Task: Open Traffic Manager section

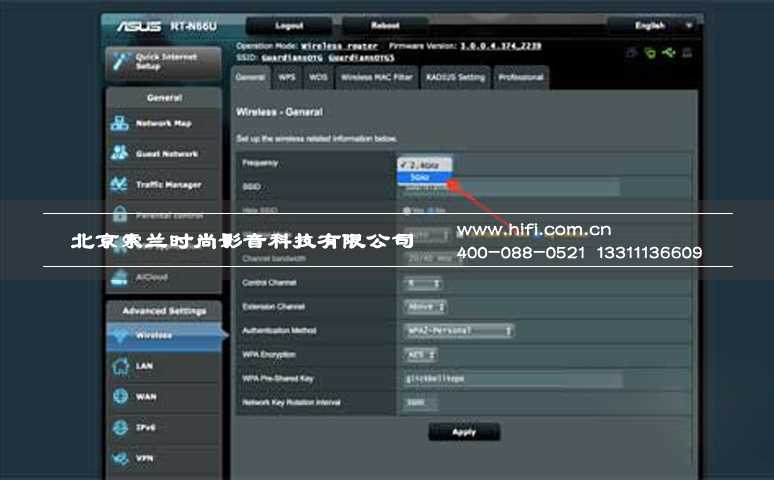Action: tap(163, 185)
